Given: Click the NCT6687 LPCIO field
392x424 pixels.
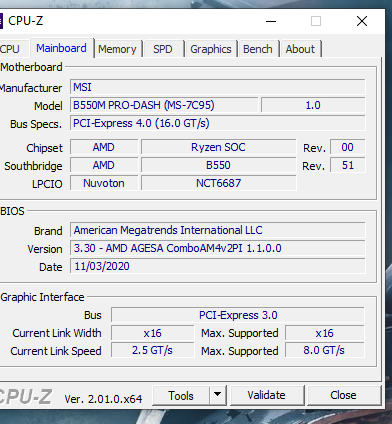Looking at the screenshot, I should point(218,183).
